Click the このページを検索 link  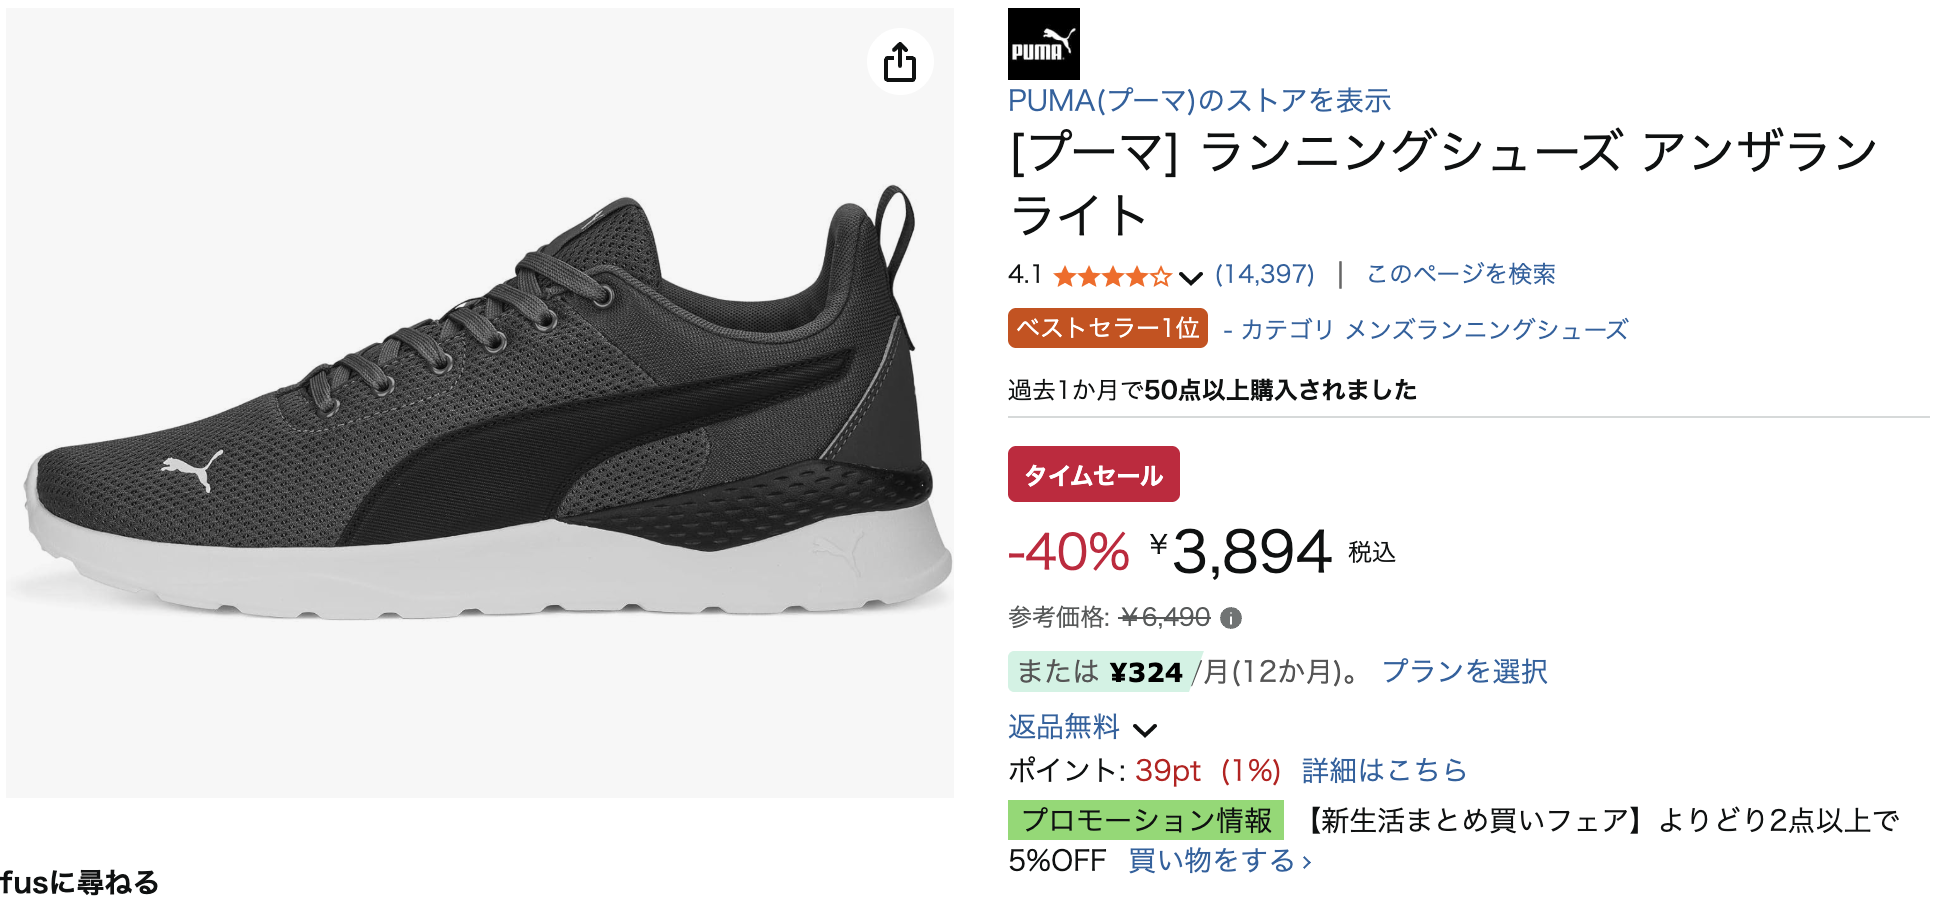[x=1460, y=274]
